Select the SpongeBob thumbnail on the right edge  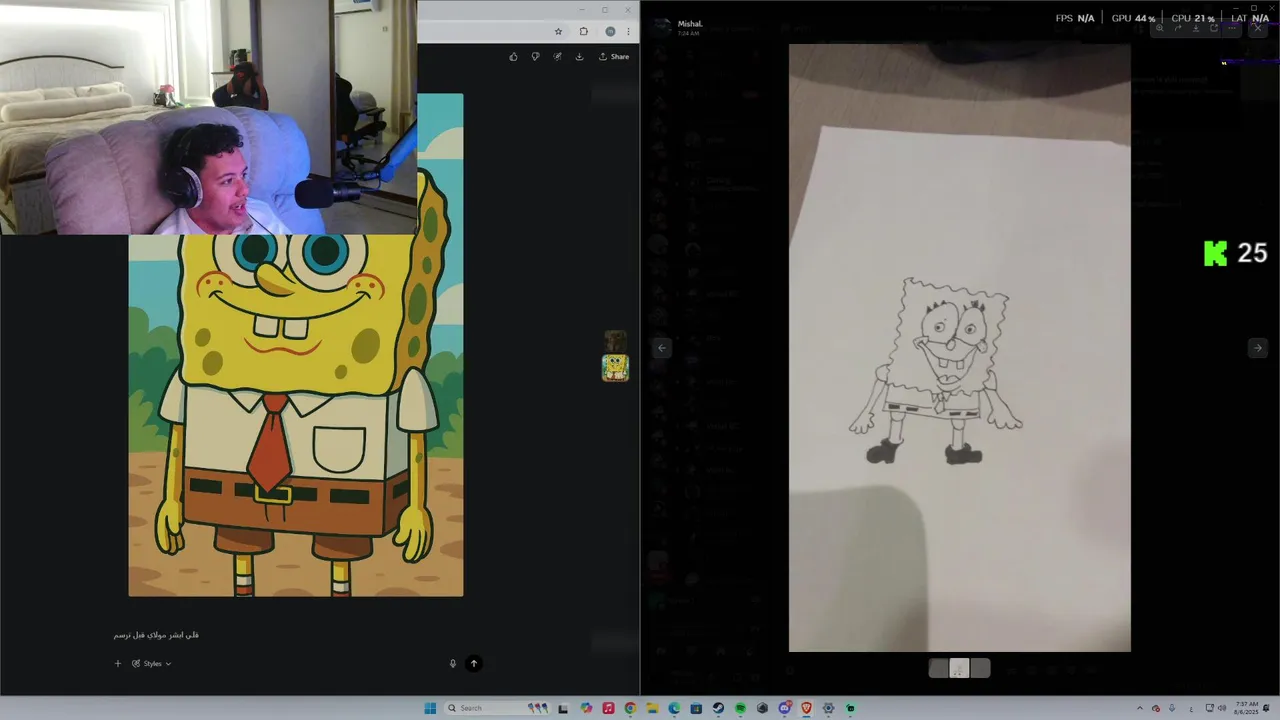click(x=615, y=368)
